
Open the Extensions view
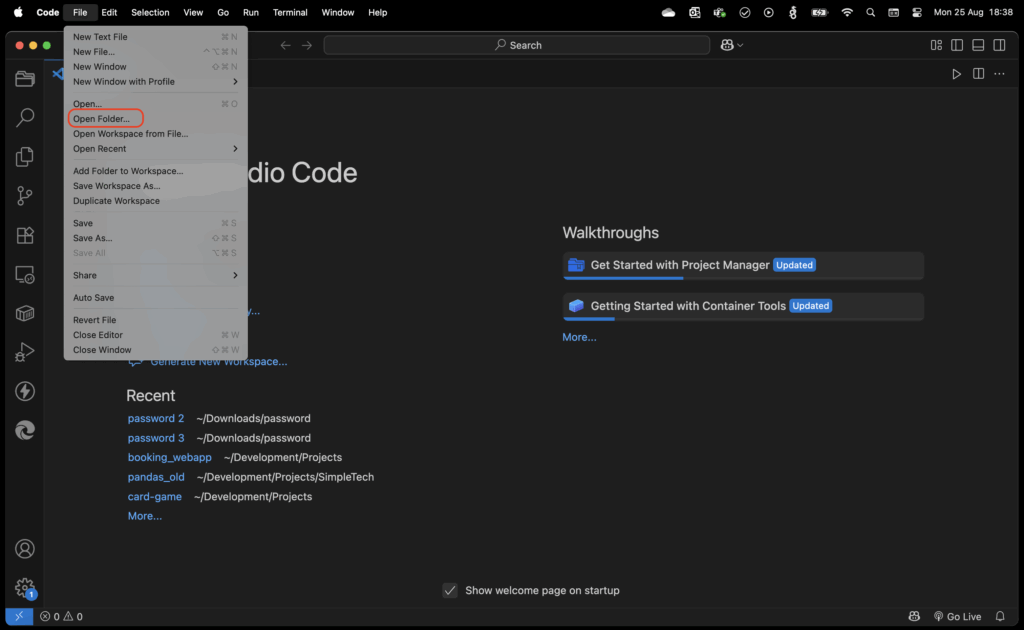[x=25, y=235]
